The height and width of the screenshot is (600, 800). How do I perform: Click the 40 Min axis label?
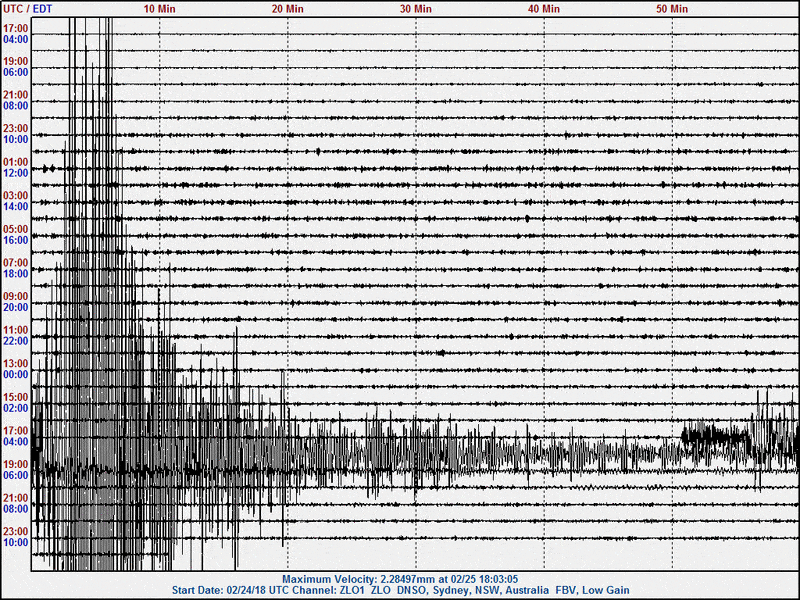[x=544, y=9]
